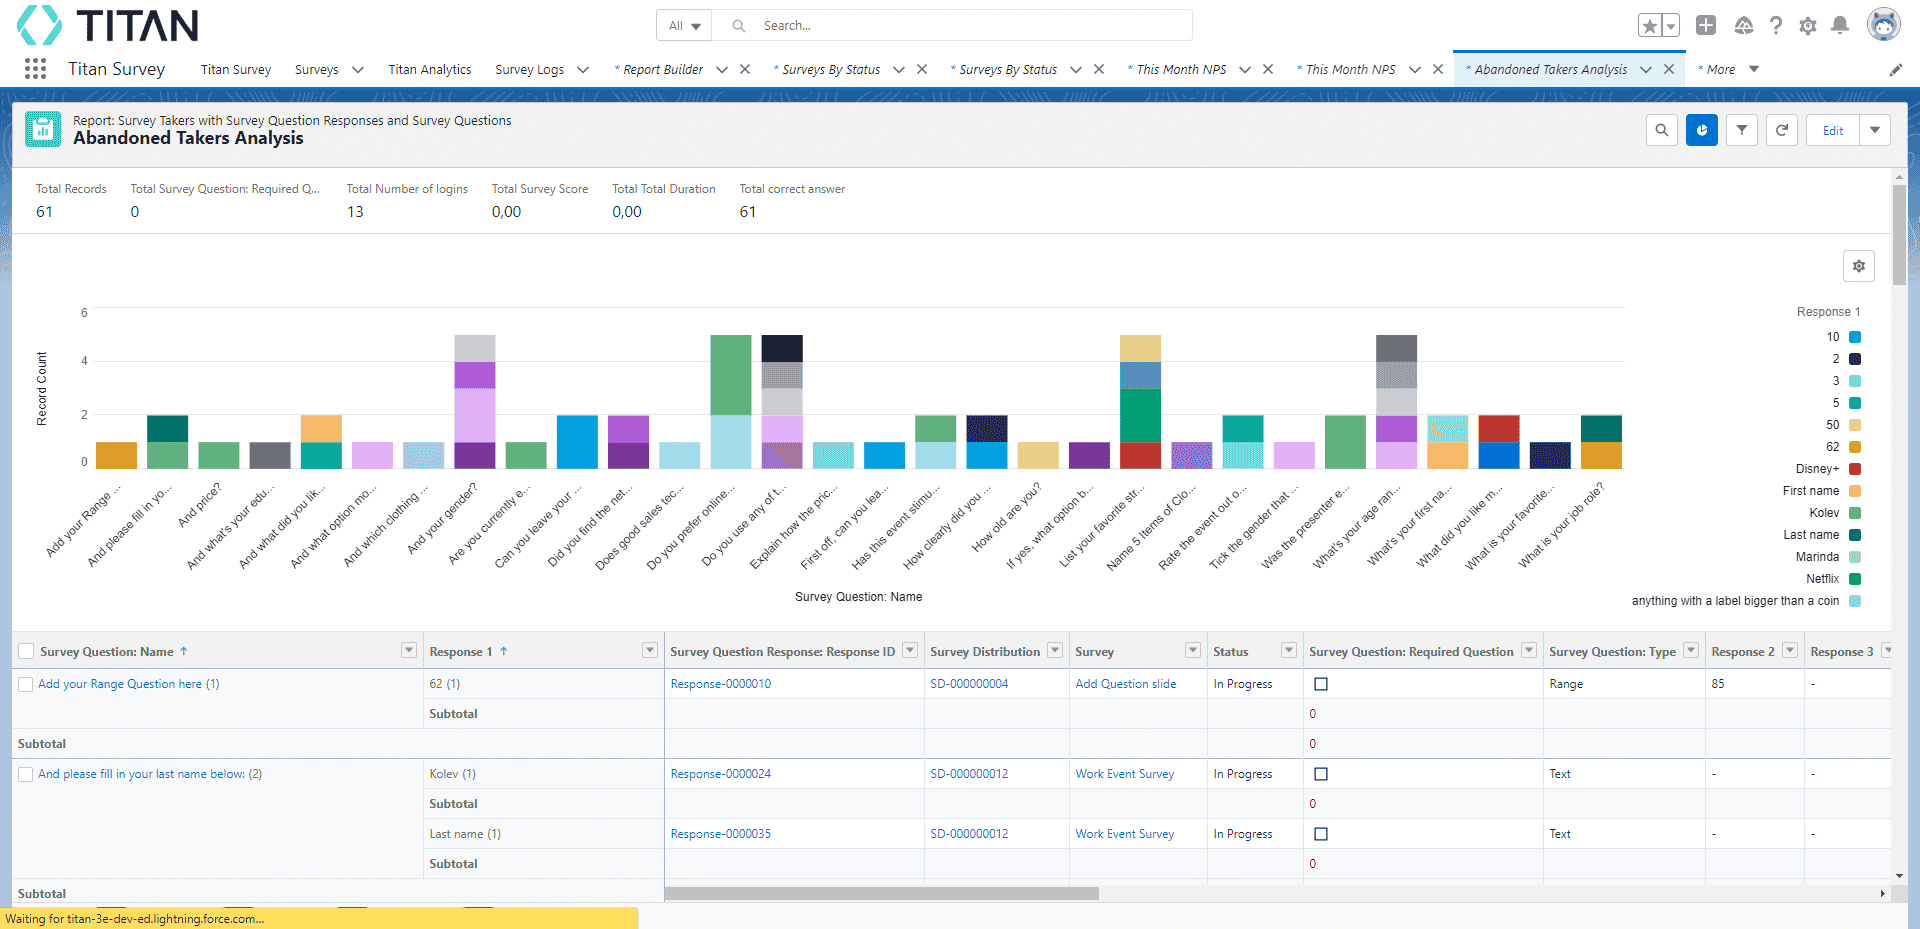Click the report search magnifier icon
1920x929 pixels.
click(x=1661, y=130)
